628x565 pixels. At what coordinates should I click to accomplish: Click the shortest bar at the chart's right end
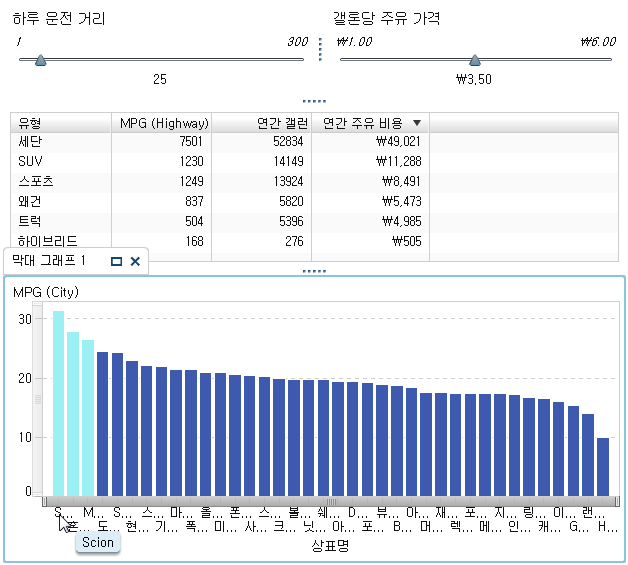click(603, 466)
